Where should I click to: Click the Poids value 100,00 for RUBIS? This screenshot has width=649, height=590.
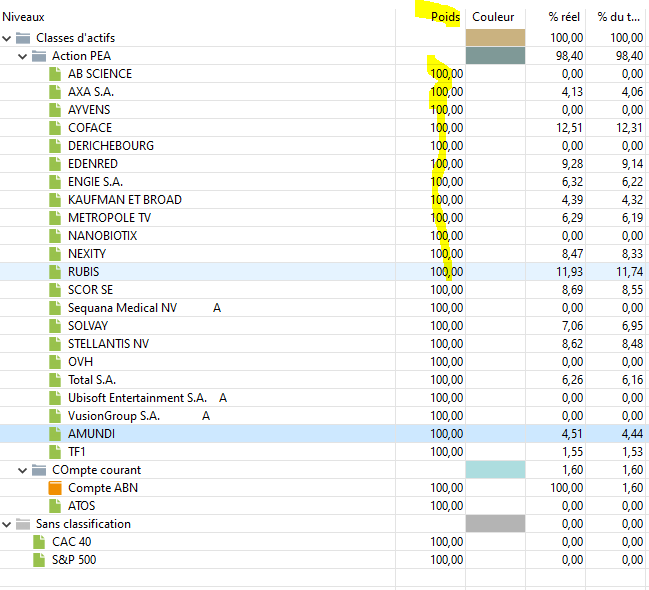click(x=447, y=272)
